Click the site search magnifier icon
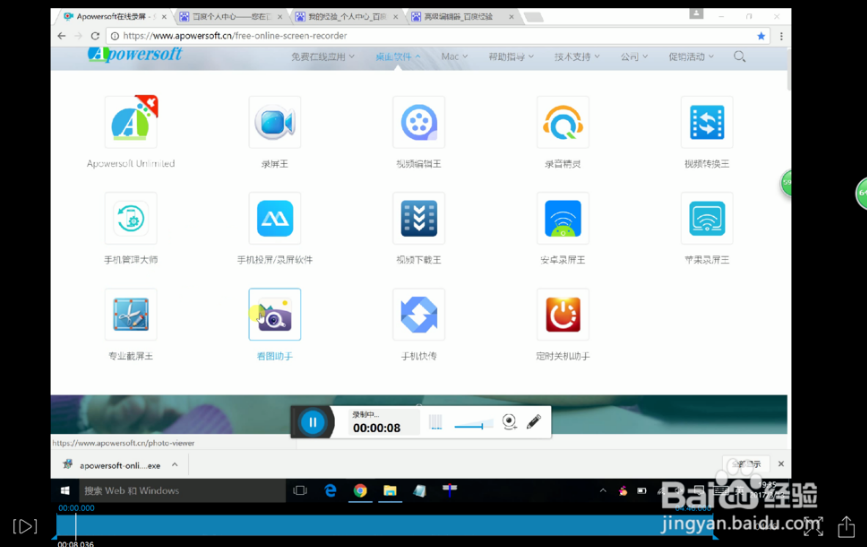Image resolution: width=867 pixels, height=547 pixels. (x=739, y=56)
